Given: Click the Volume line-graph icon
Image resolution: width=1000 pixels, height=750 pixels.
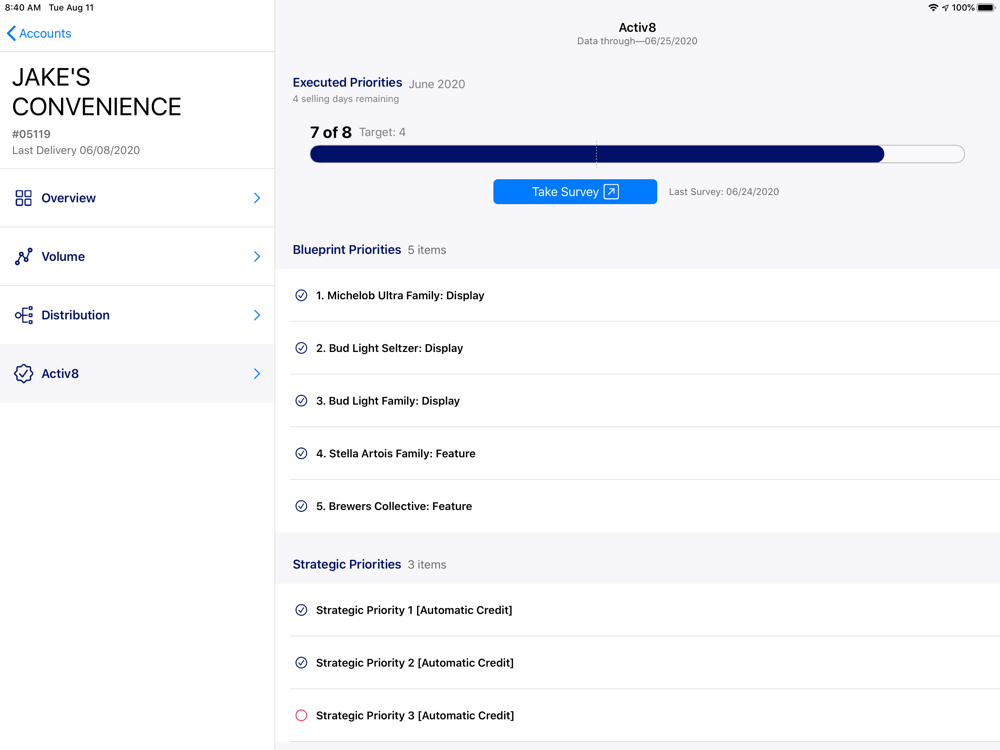Looking at the screenshot, I should (24, 256).
